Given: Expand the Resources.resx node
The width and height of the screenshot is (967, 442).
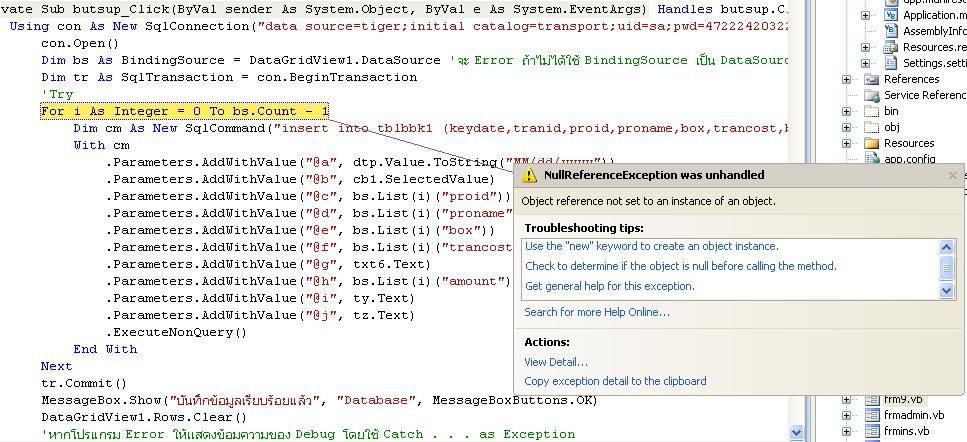Looking at the screenshot, I should 866,47.
